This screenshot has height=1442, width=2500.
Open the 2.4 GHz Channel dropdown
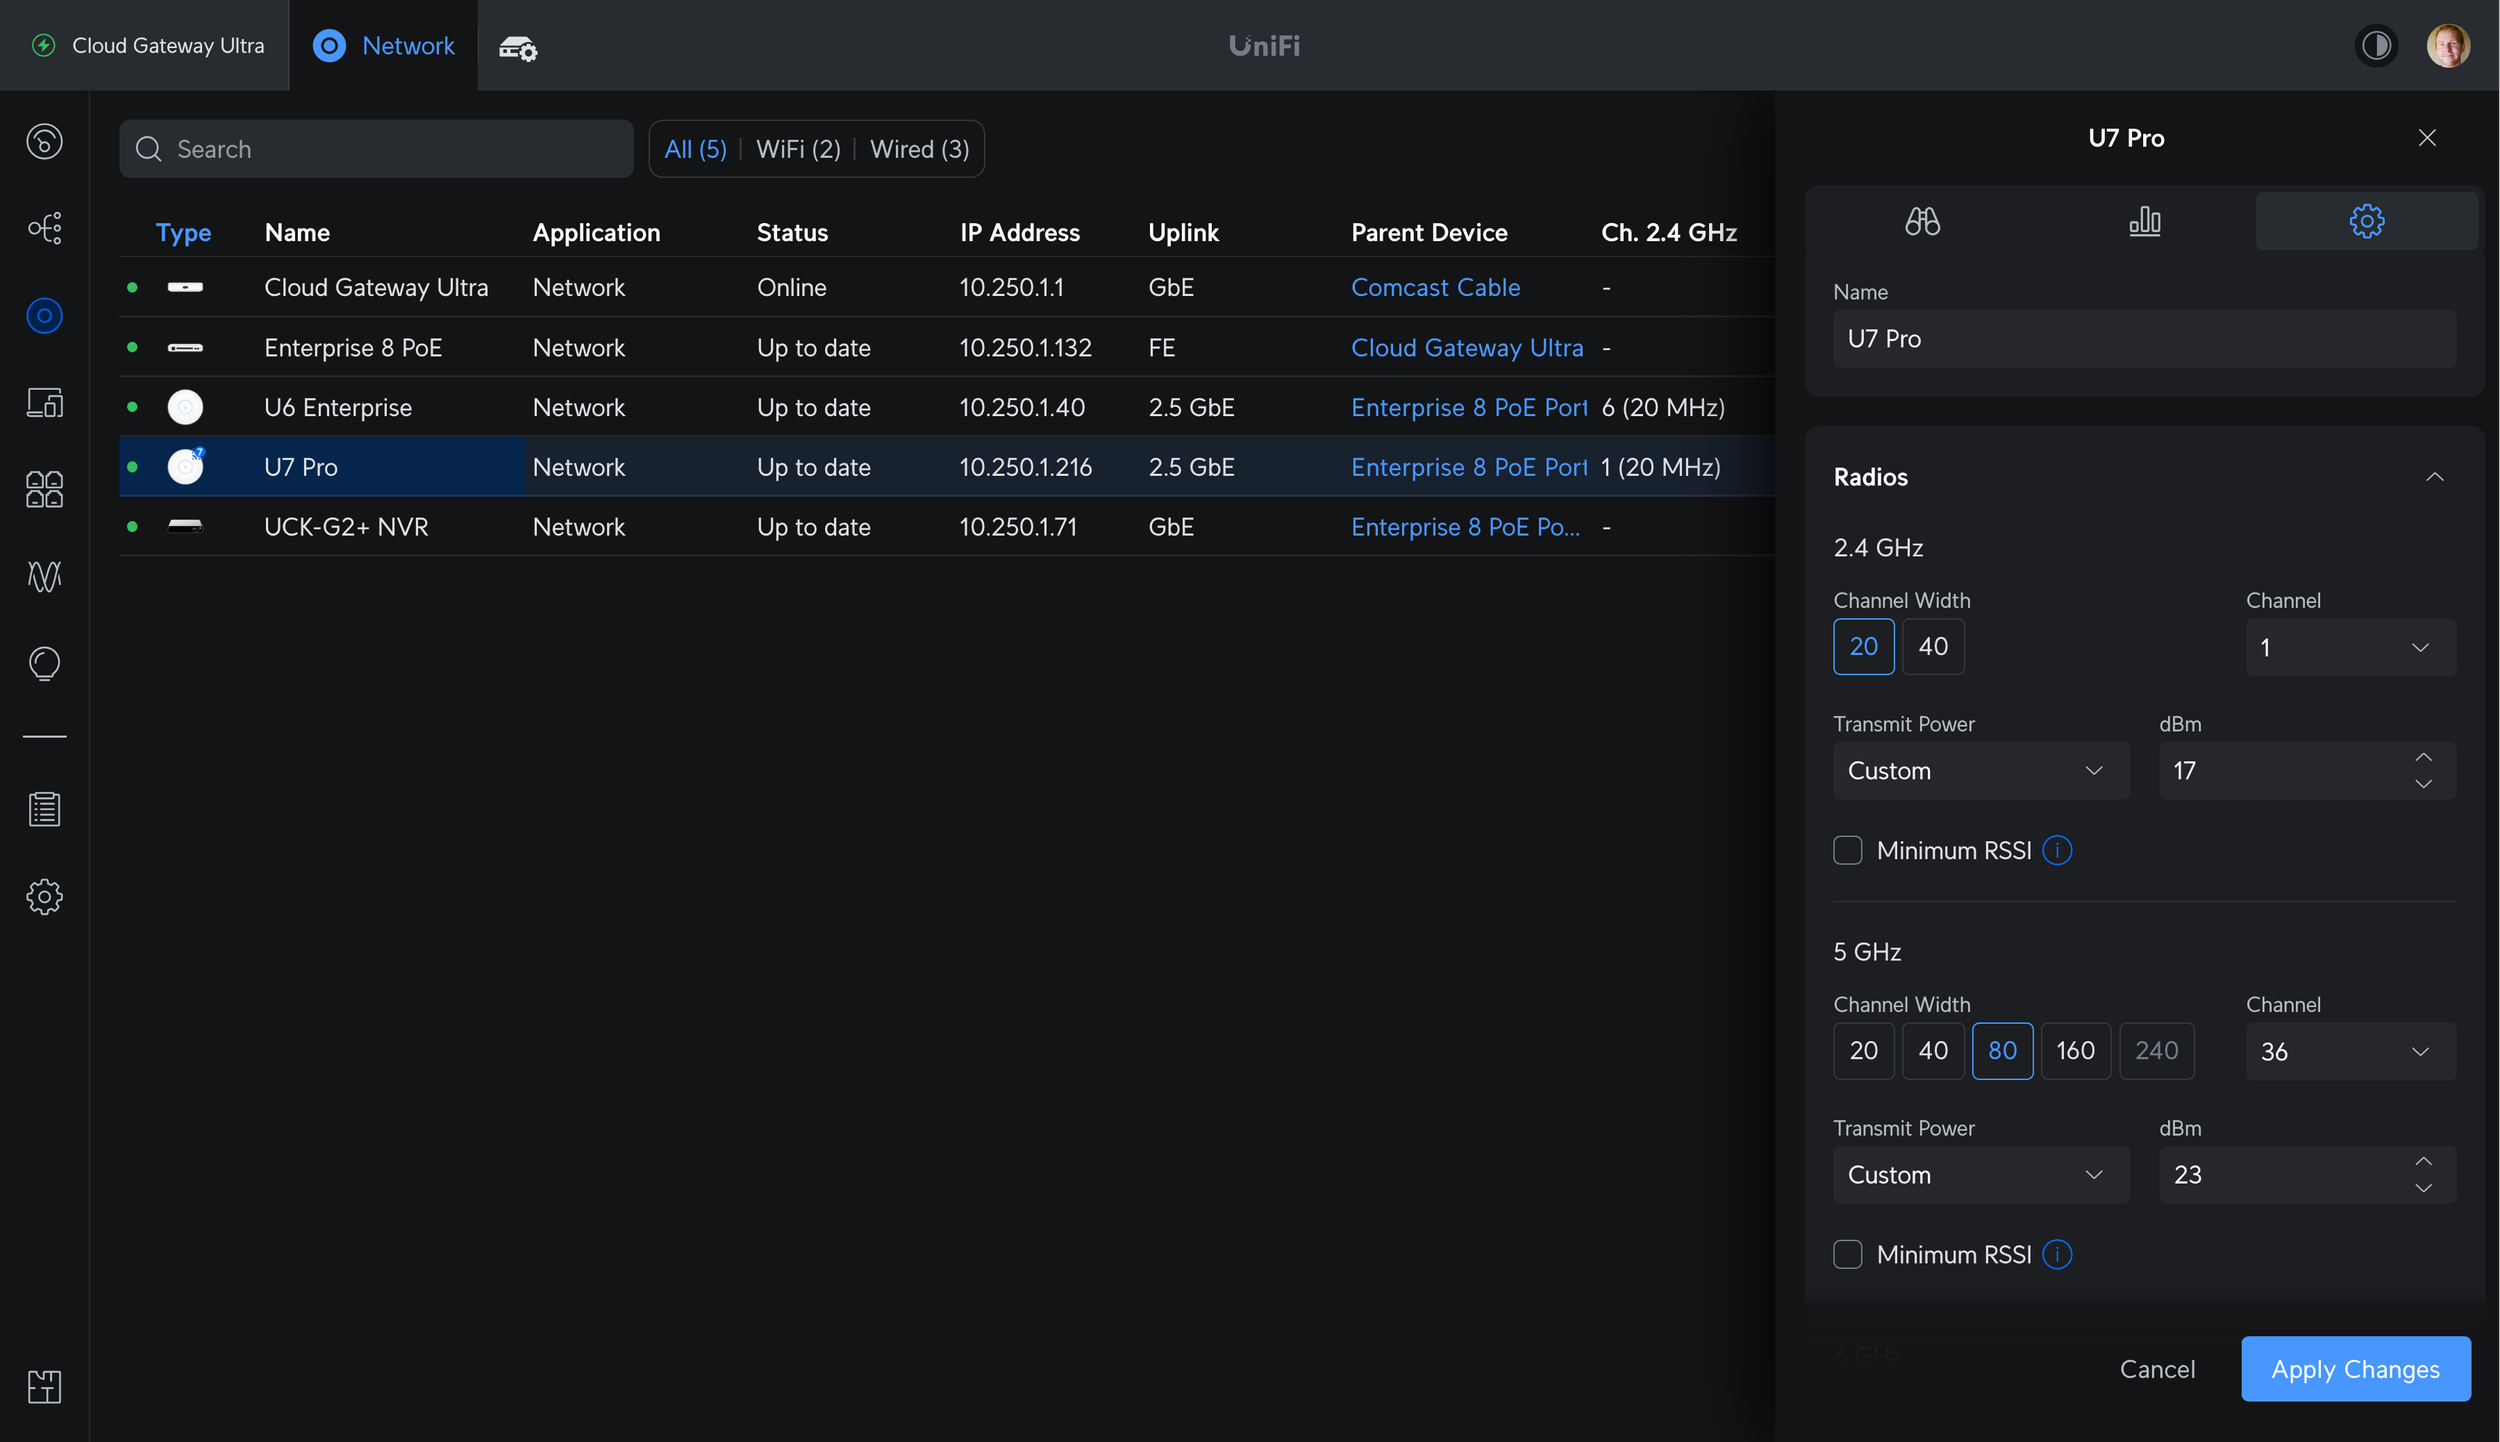[2351, 647]
